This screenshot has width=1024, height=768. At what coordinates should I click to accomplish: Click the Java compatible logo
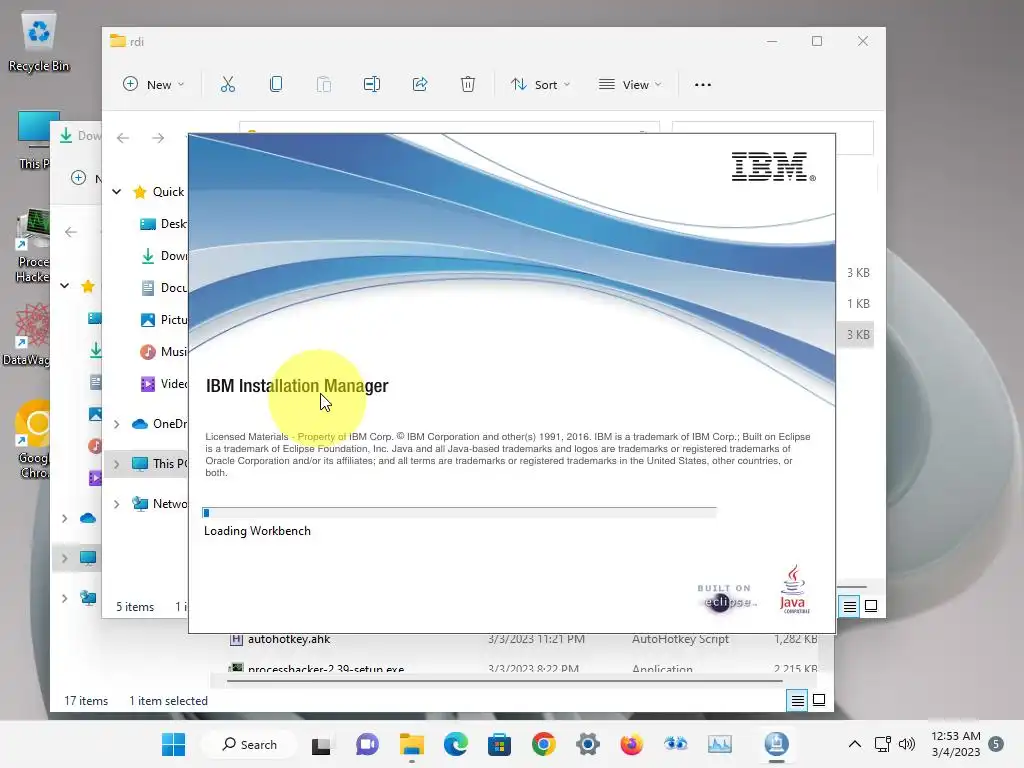click(x=793, y=589)
